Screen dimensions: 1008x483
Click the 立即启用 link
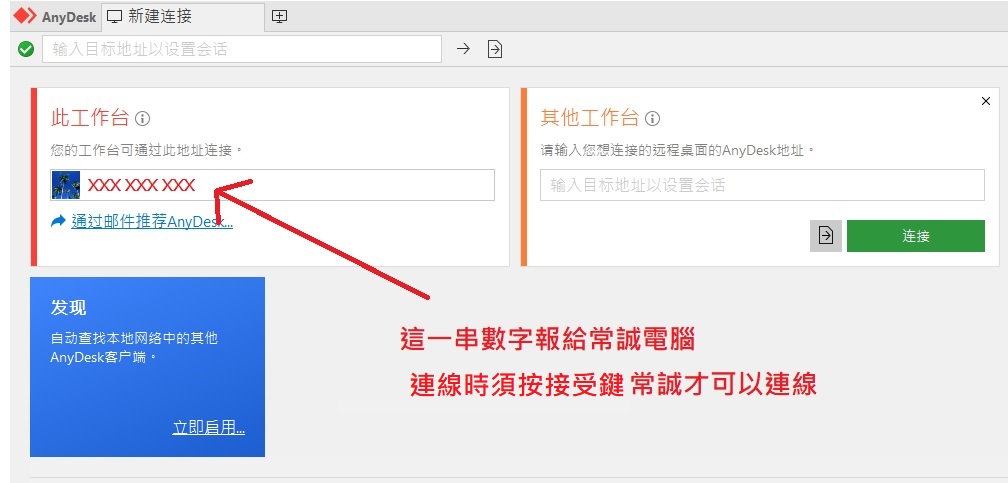tap(209, 428)
